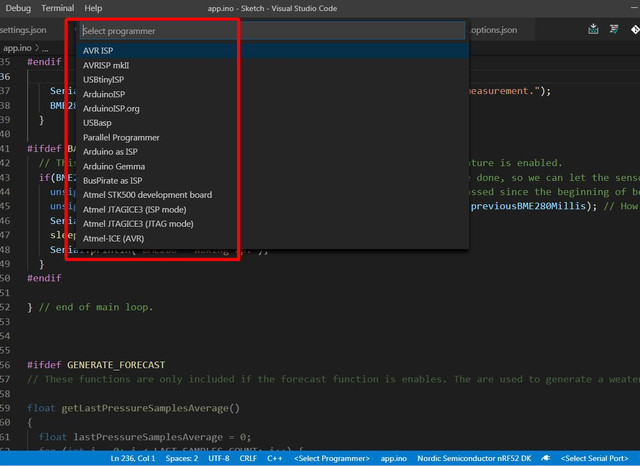This screenshot has height=466, width=640.
Task: Choose AVR ISP from programmer list
Action: (x=272, y=51)
